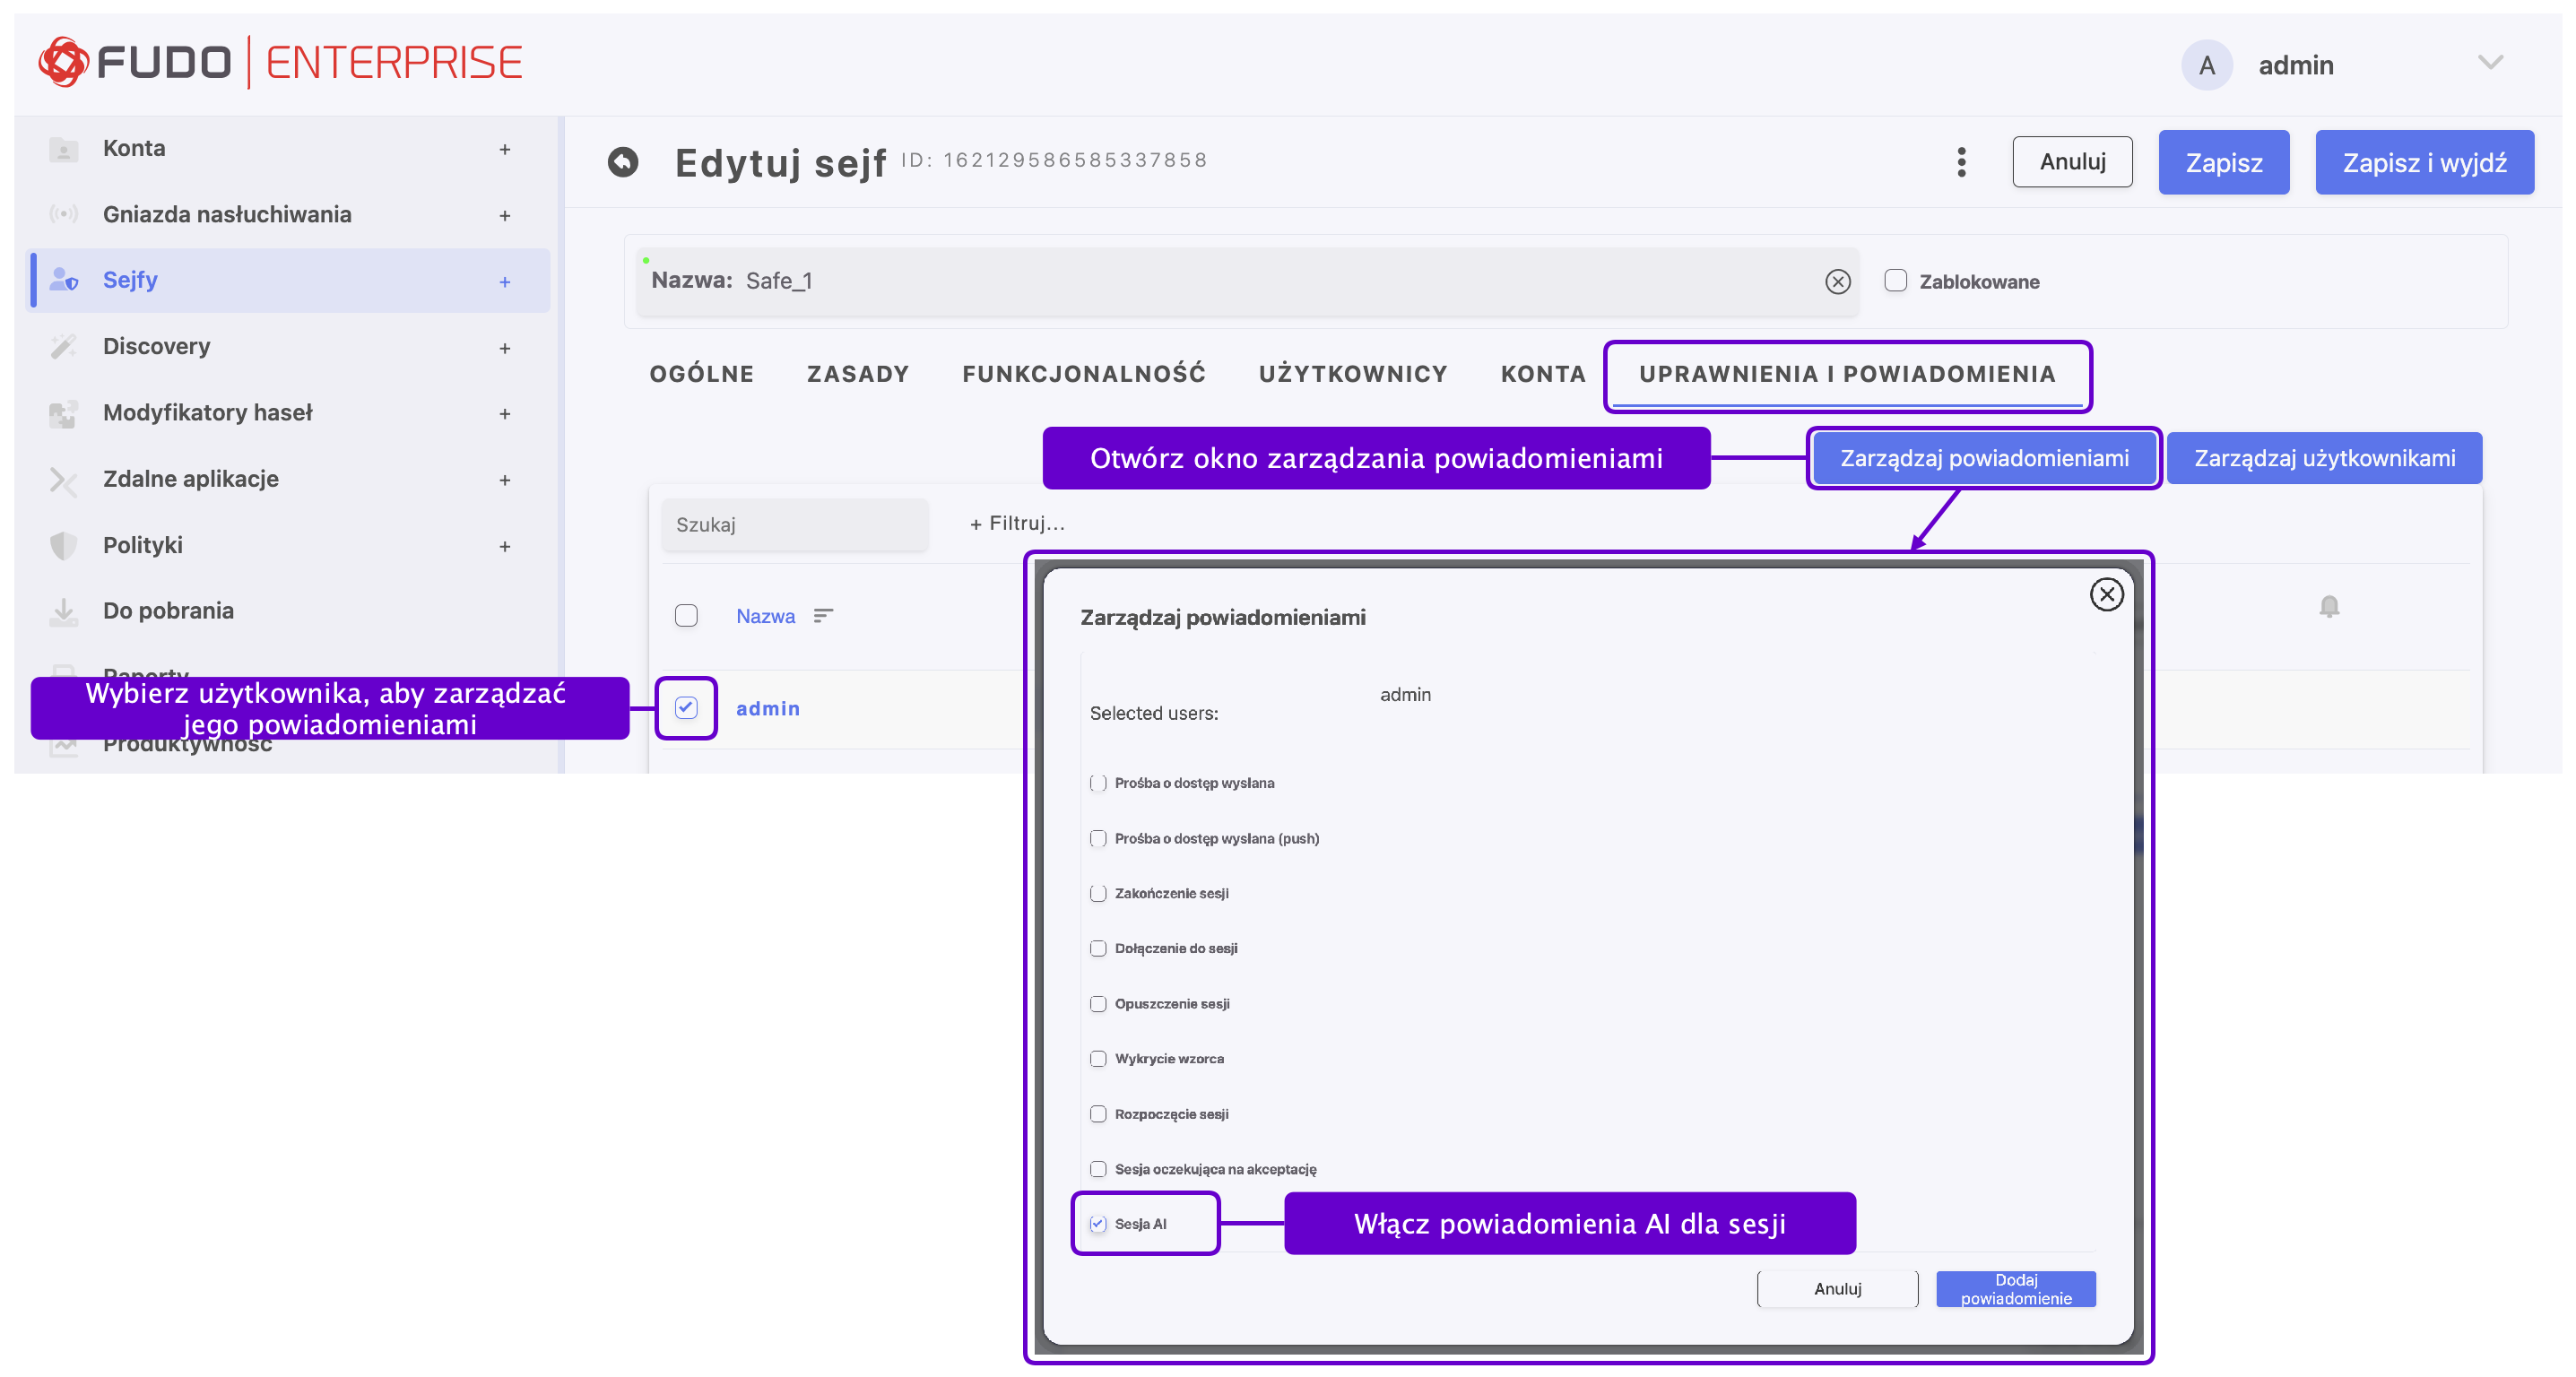This screenshot has width=2576, height=1377.
Task: Open the three-dot options menu
Action: pyautogui.click(x=1961, y=162)
